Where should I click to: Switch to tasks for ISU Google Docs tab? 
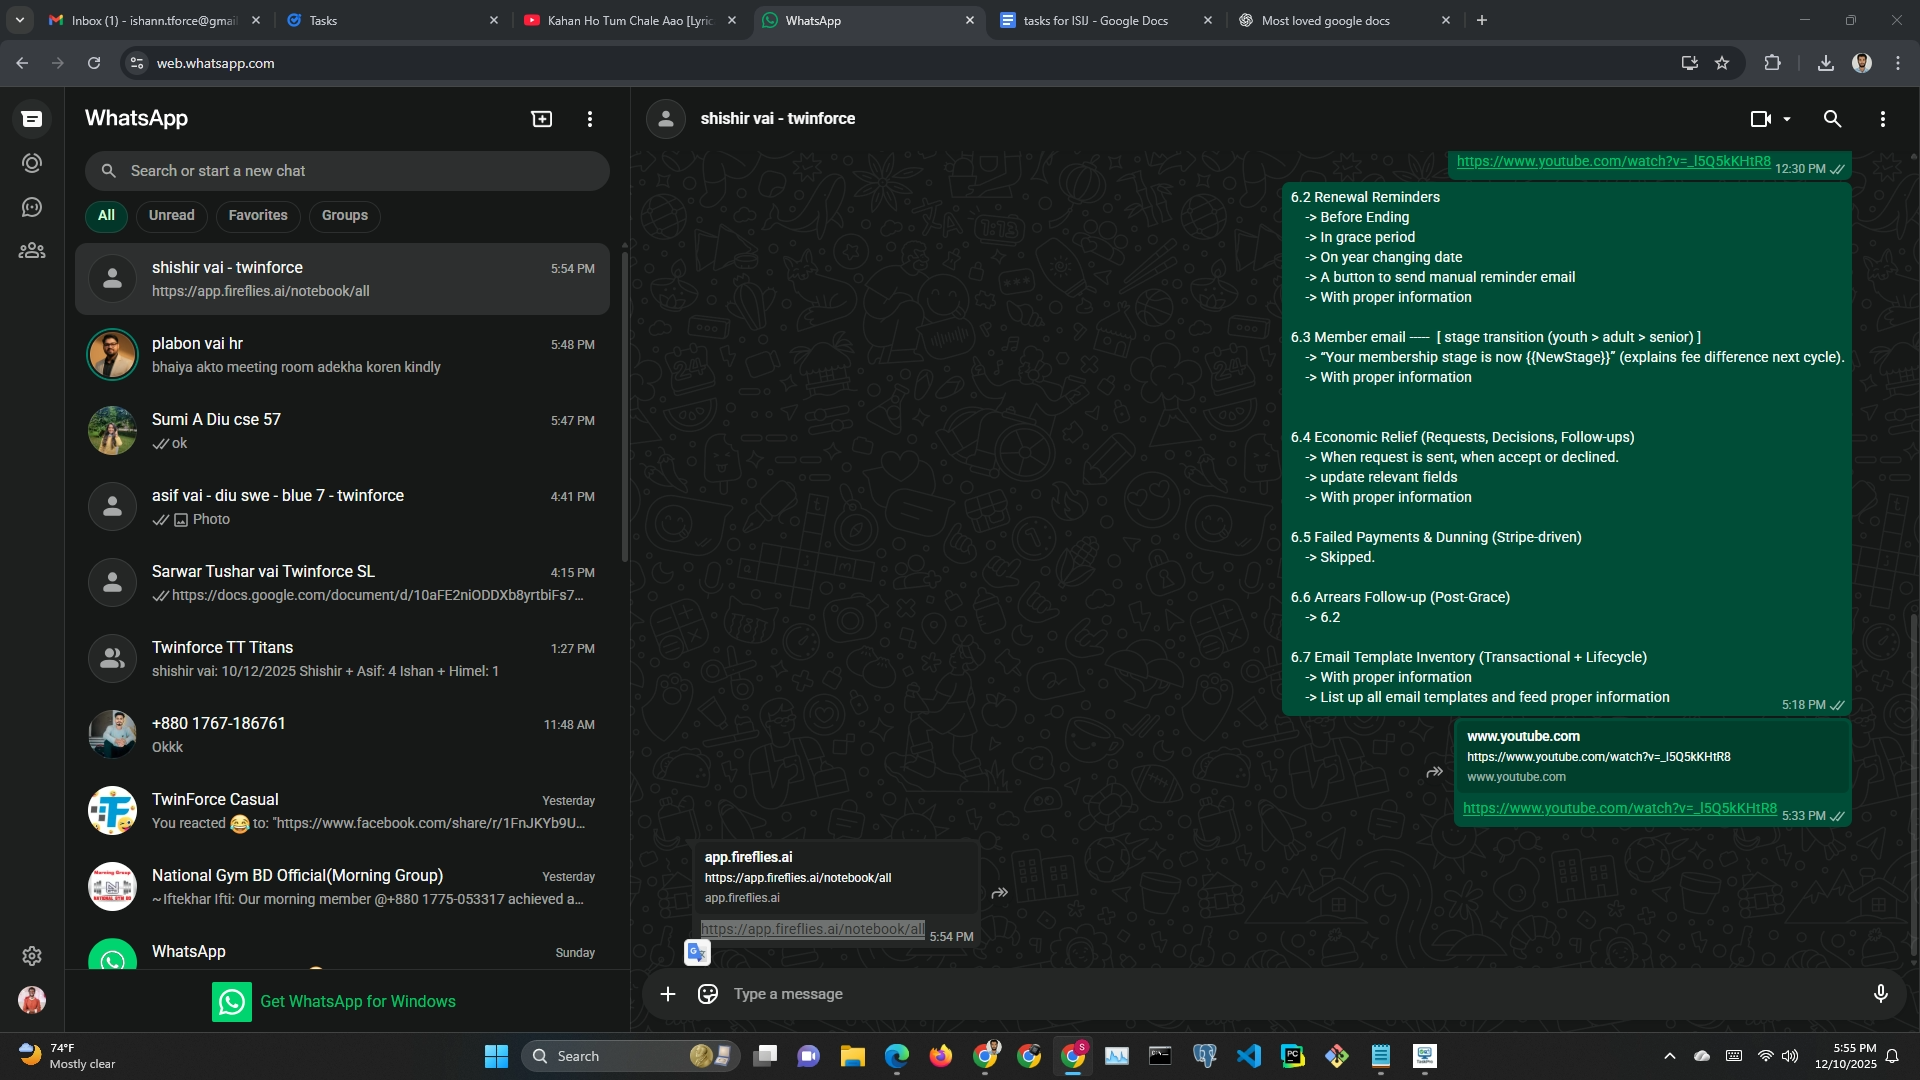pyautogui.click(x=1095, y=20)
